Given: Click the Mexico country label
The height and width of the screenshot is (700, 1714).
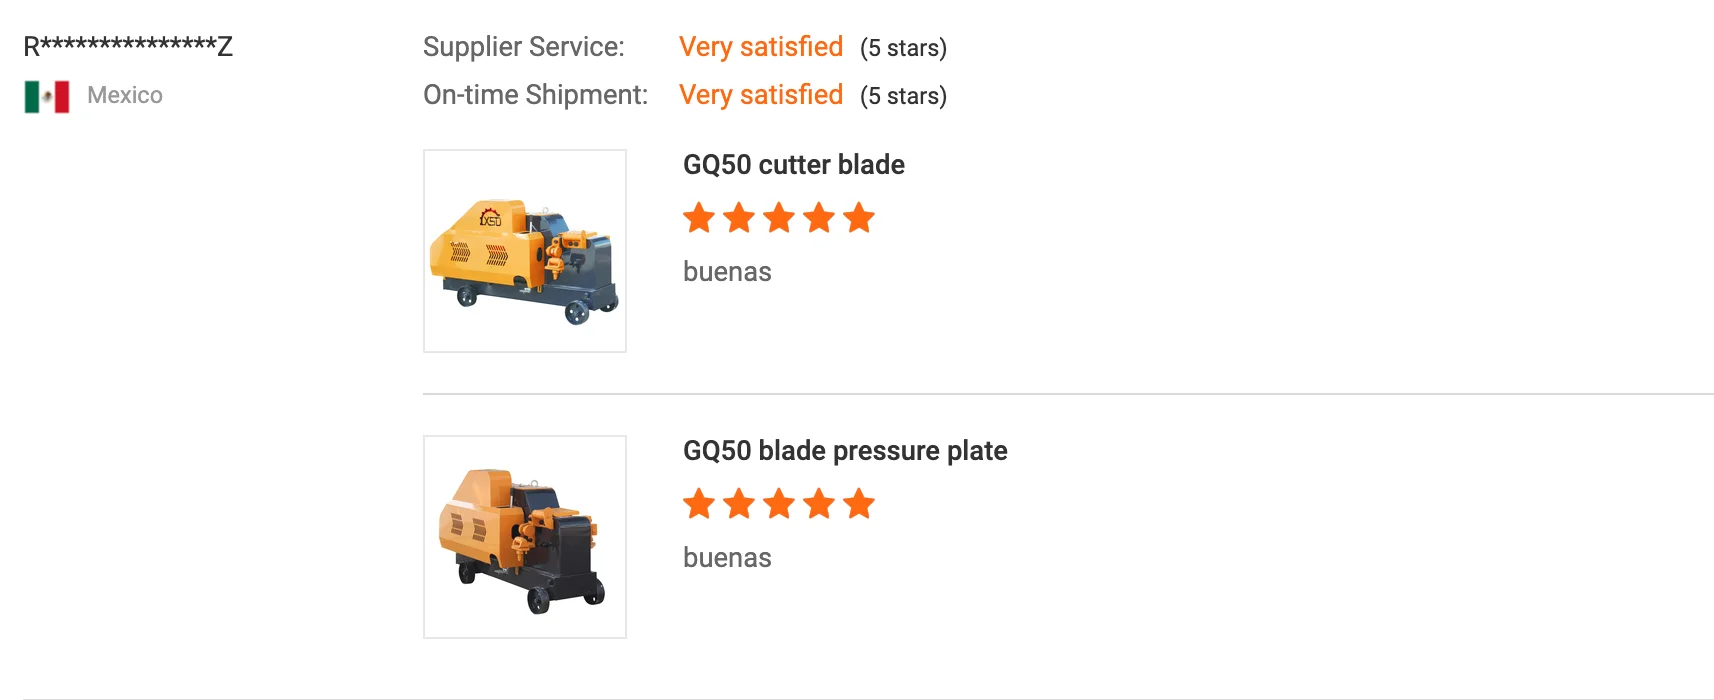Looking at the screenshot, I should (125, 95).
